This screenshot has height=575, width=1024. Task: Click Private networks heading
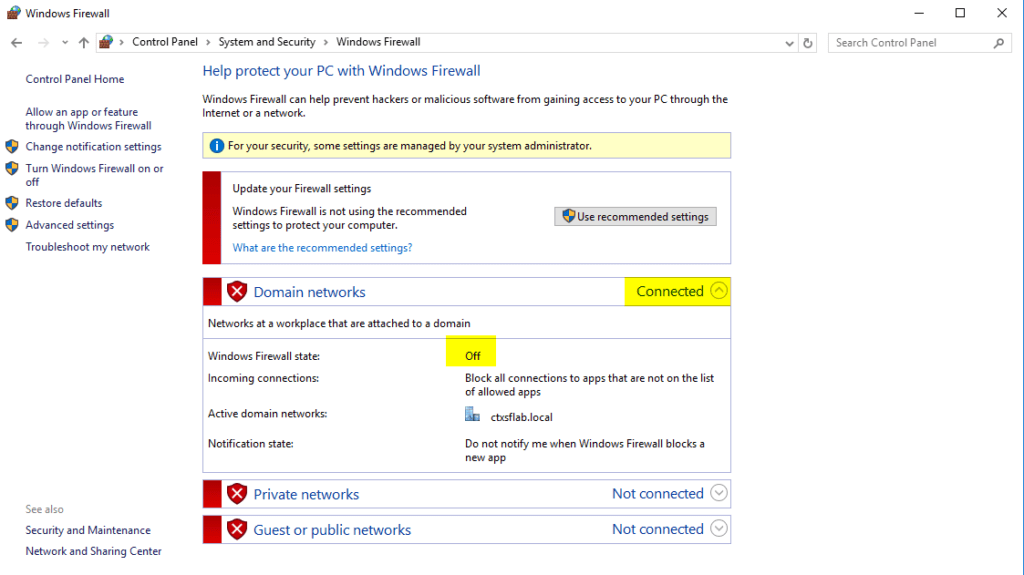pyautogui.click(x=306, y=494)
